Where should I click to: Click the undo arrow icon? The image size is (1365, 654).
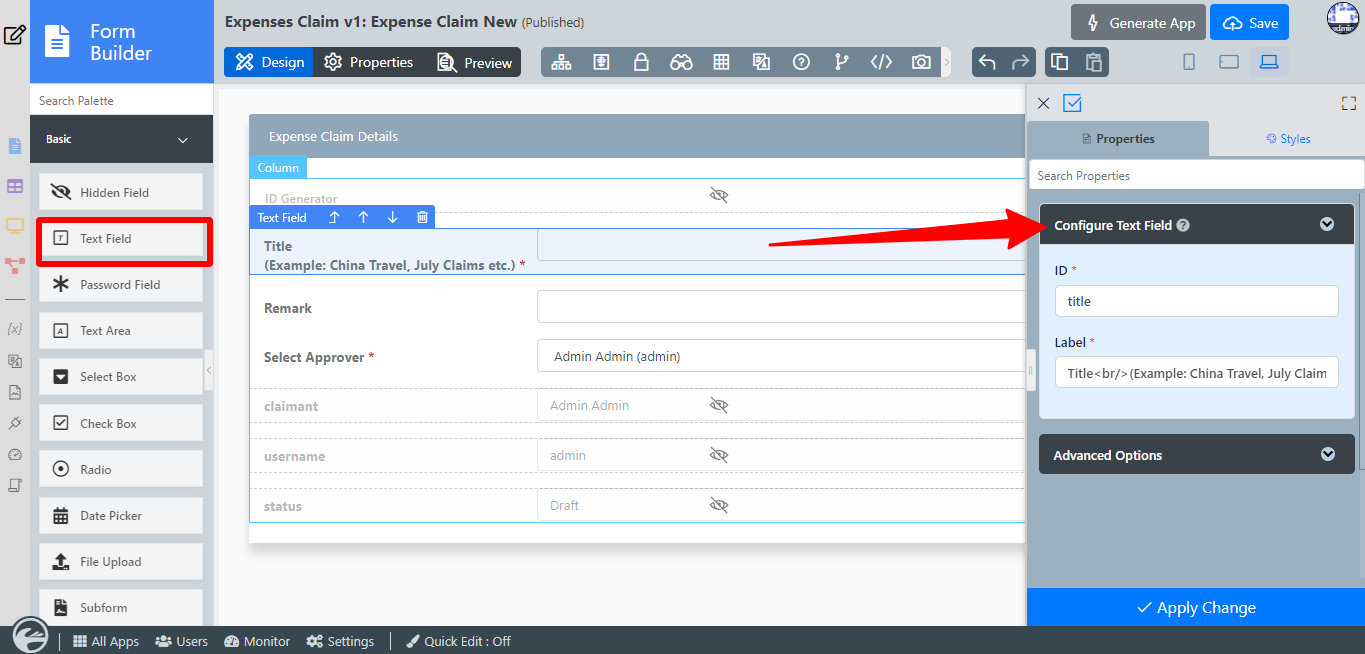987,62
